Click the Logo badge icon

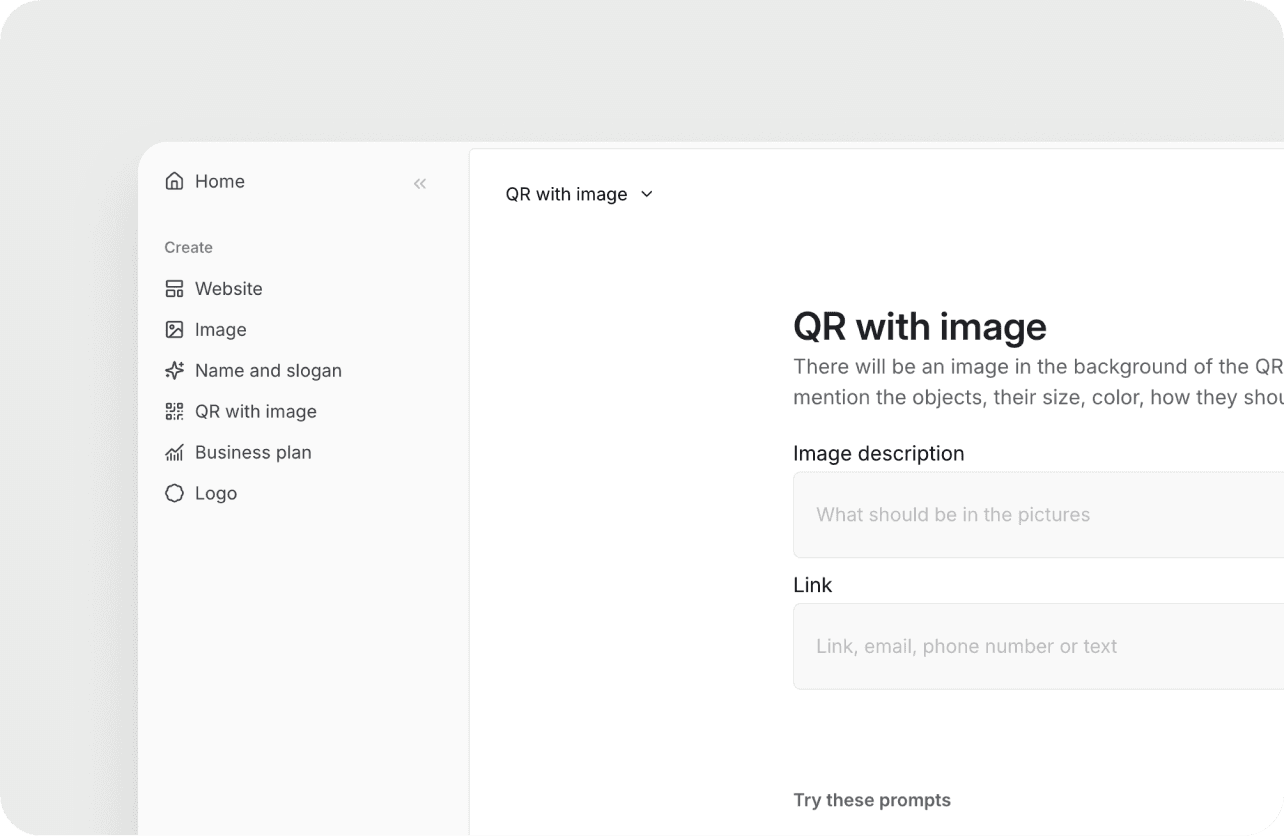174,494
